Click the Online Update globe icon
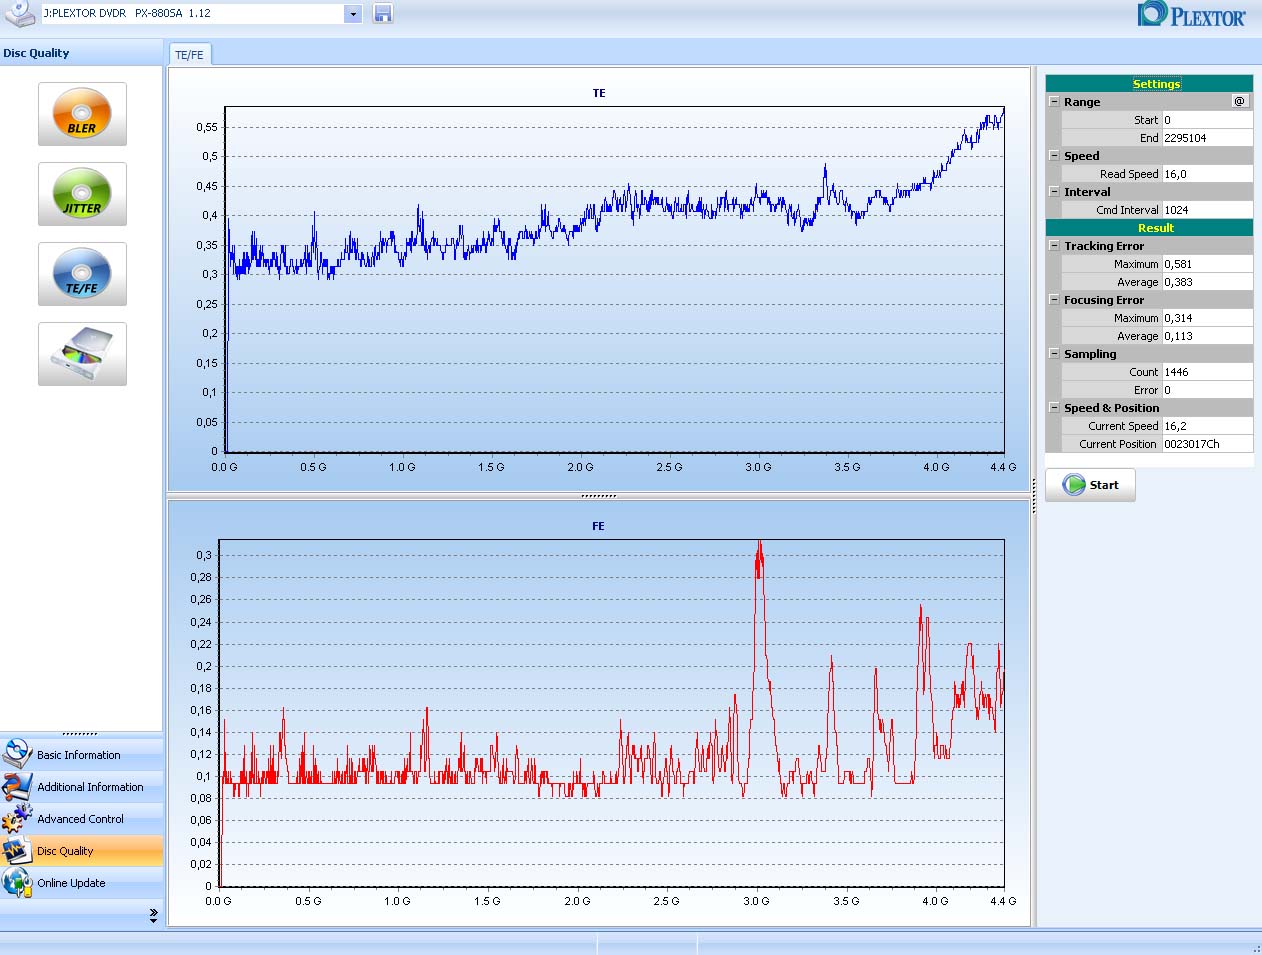Viewport: 1262px width, 955px height. 17,882
